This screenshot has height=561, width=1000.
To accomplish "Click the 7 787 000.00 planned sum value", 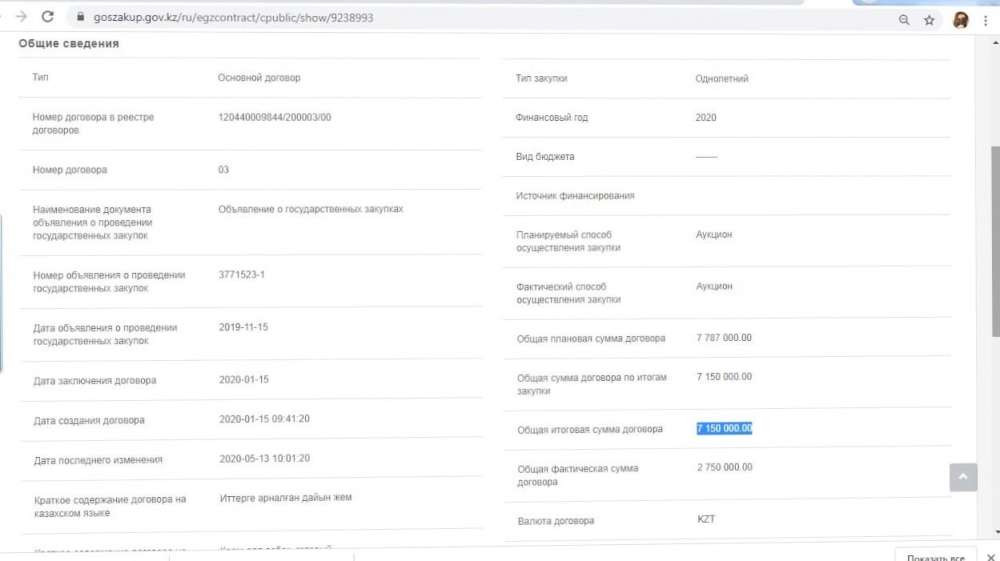I will pos(724,338).
